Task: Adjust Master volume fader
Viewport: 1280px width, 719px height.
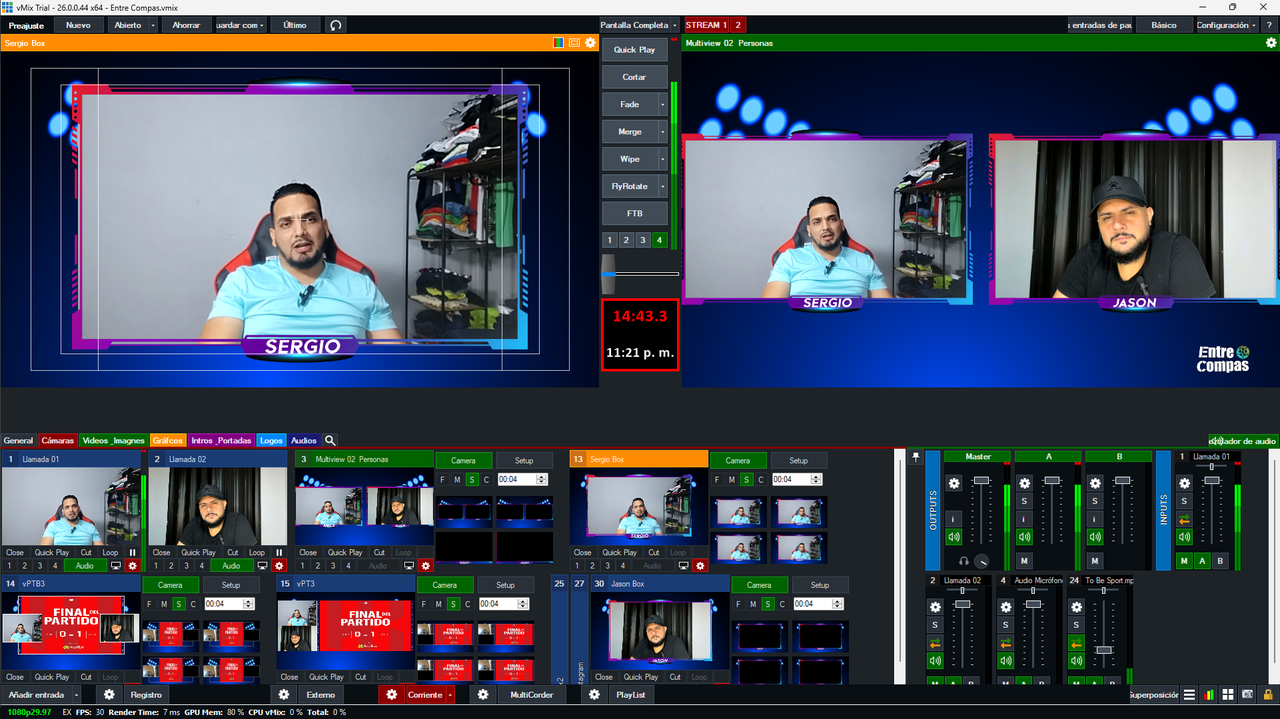Action: point(982,481)
